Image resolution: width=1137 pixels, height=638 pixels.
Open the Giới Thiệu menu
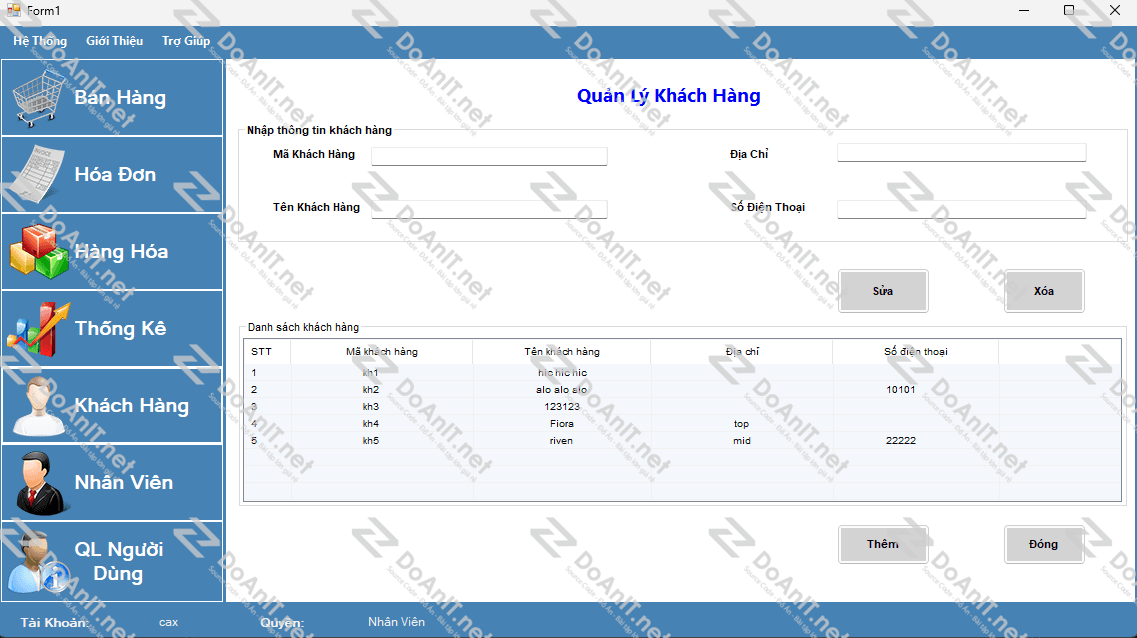[115, 41]
